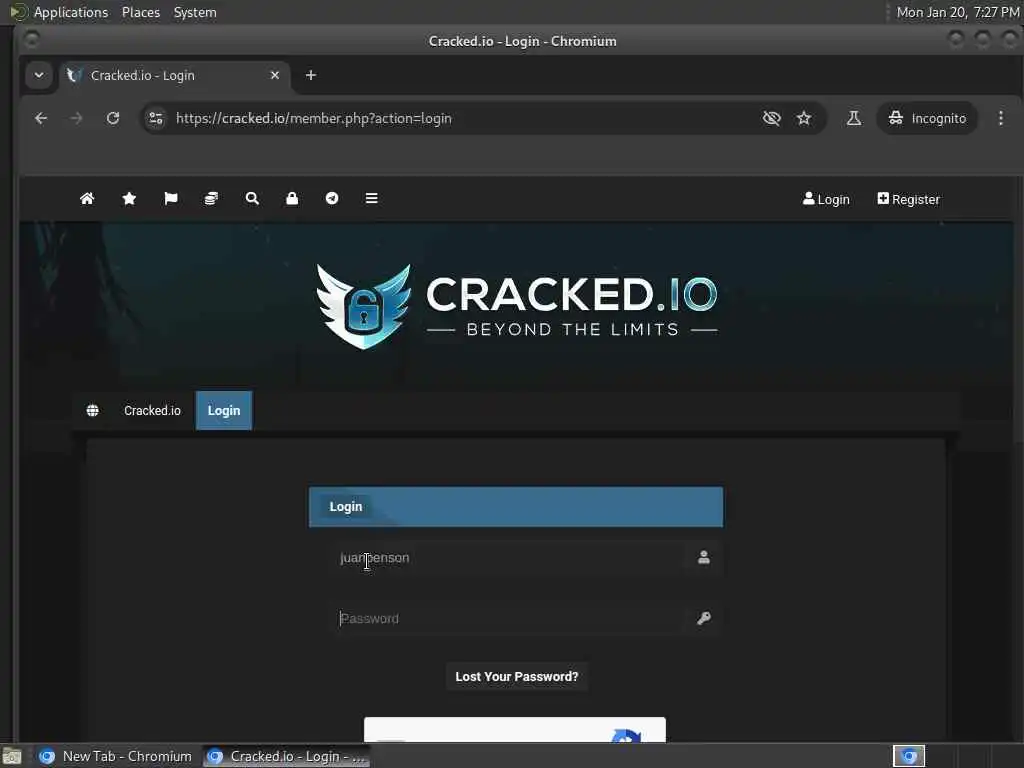Reload the page with refresh icon
The image size is (1024, 768).
pyautogui.click(x=113, y=118)
